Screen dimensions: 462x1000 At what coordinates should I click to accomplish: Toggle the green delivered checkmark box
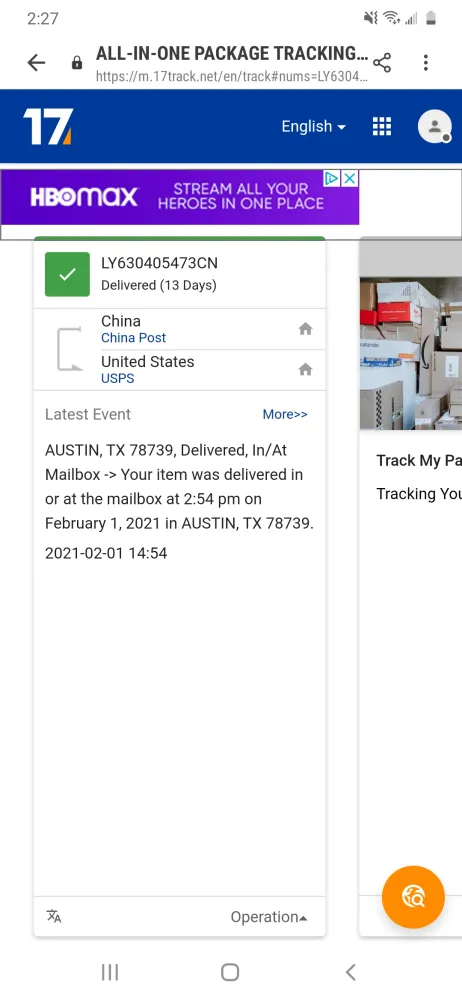[67, 274]
